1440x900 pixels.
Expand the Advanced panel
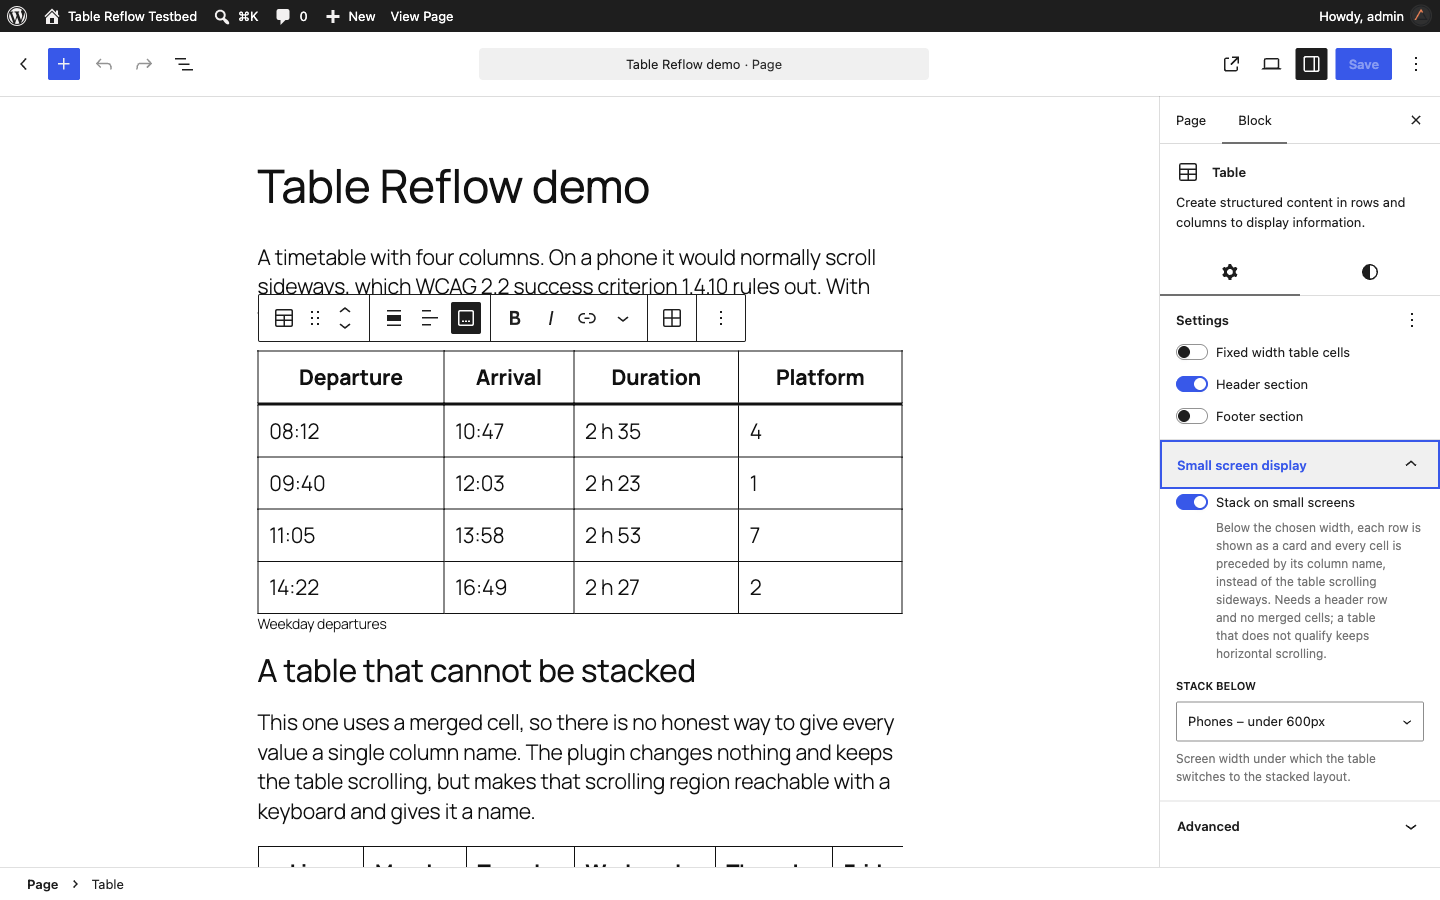pyautogui.click(x=1300, y=827)
